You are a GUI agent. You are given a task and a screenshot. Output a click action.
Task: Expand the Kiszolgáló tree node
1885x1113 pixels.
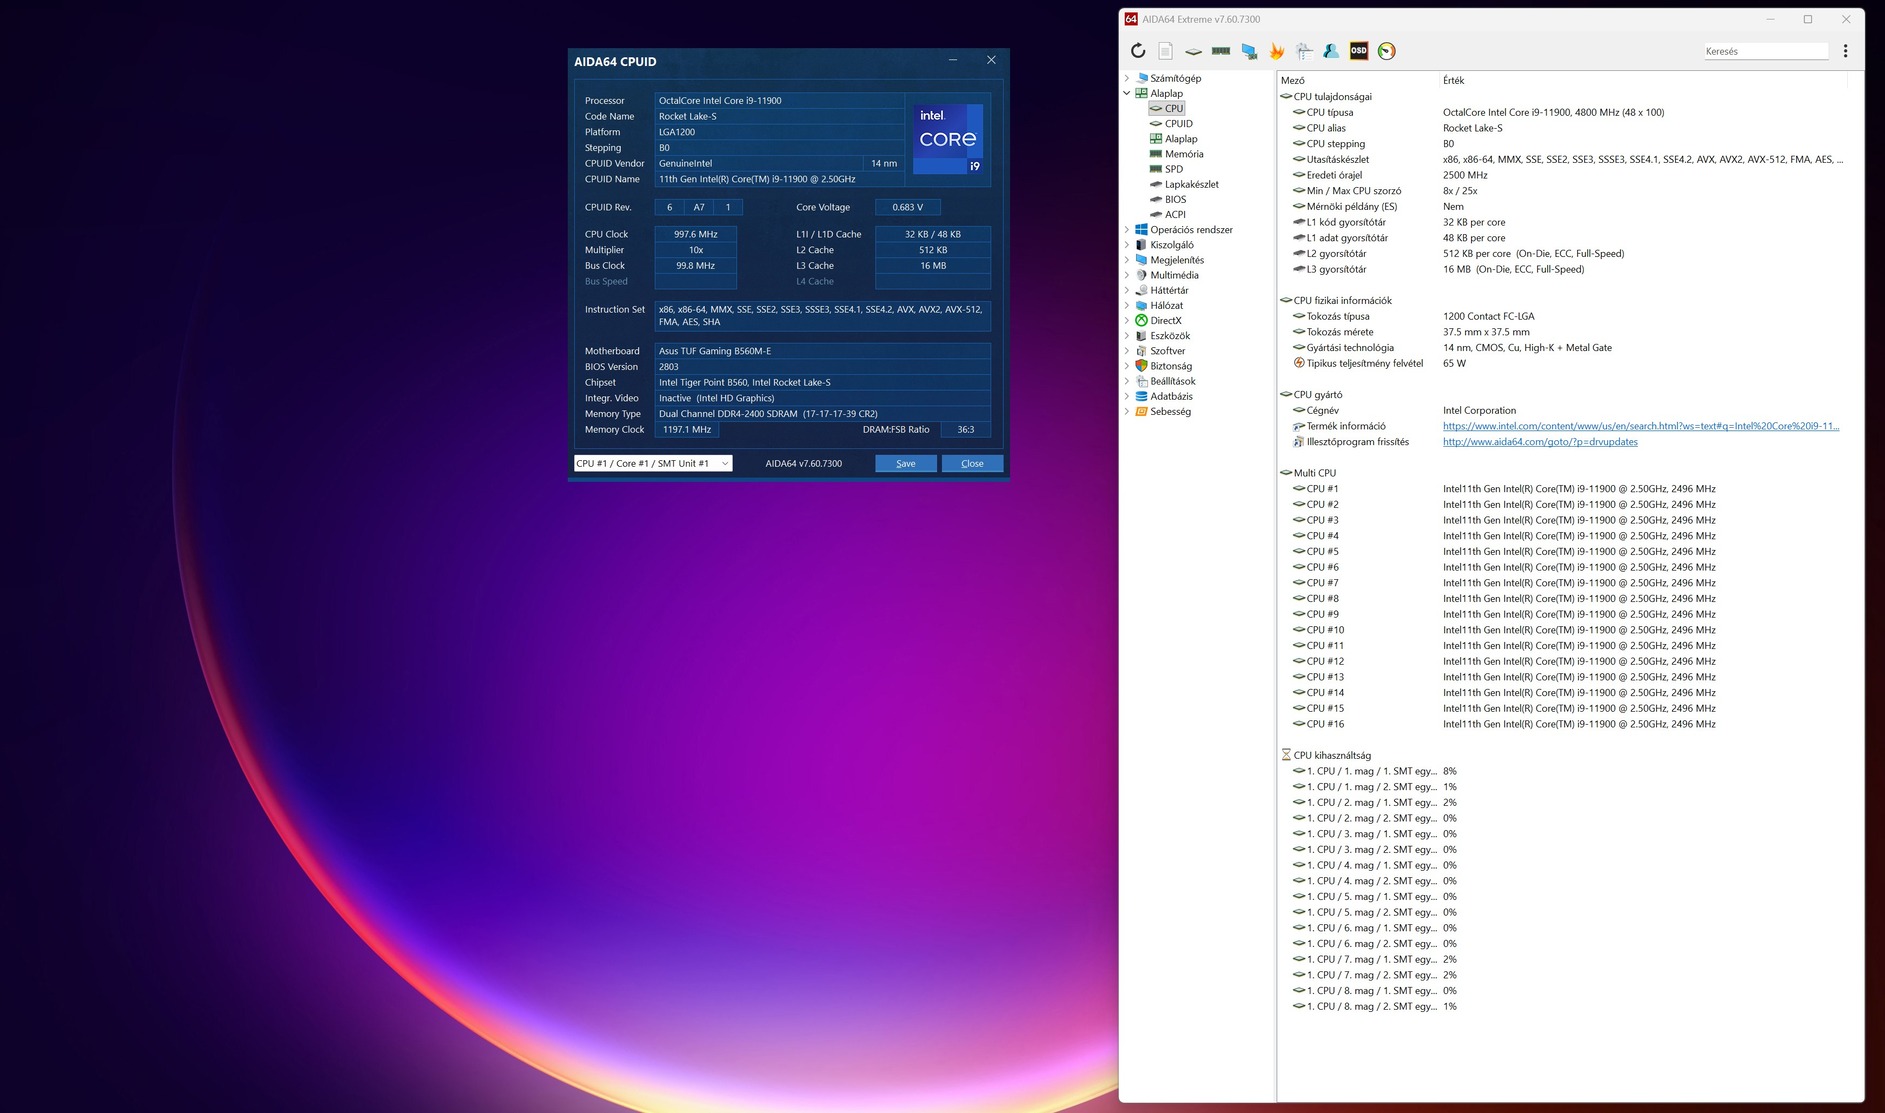[1127, 245]
